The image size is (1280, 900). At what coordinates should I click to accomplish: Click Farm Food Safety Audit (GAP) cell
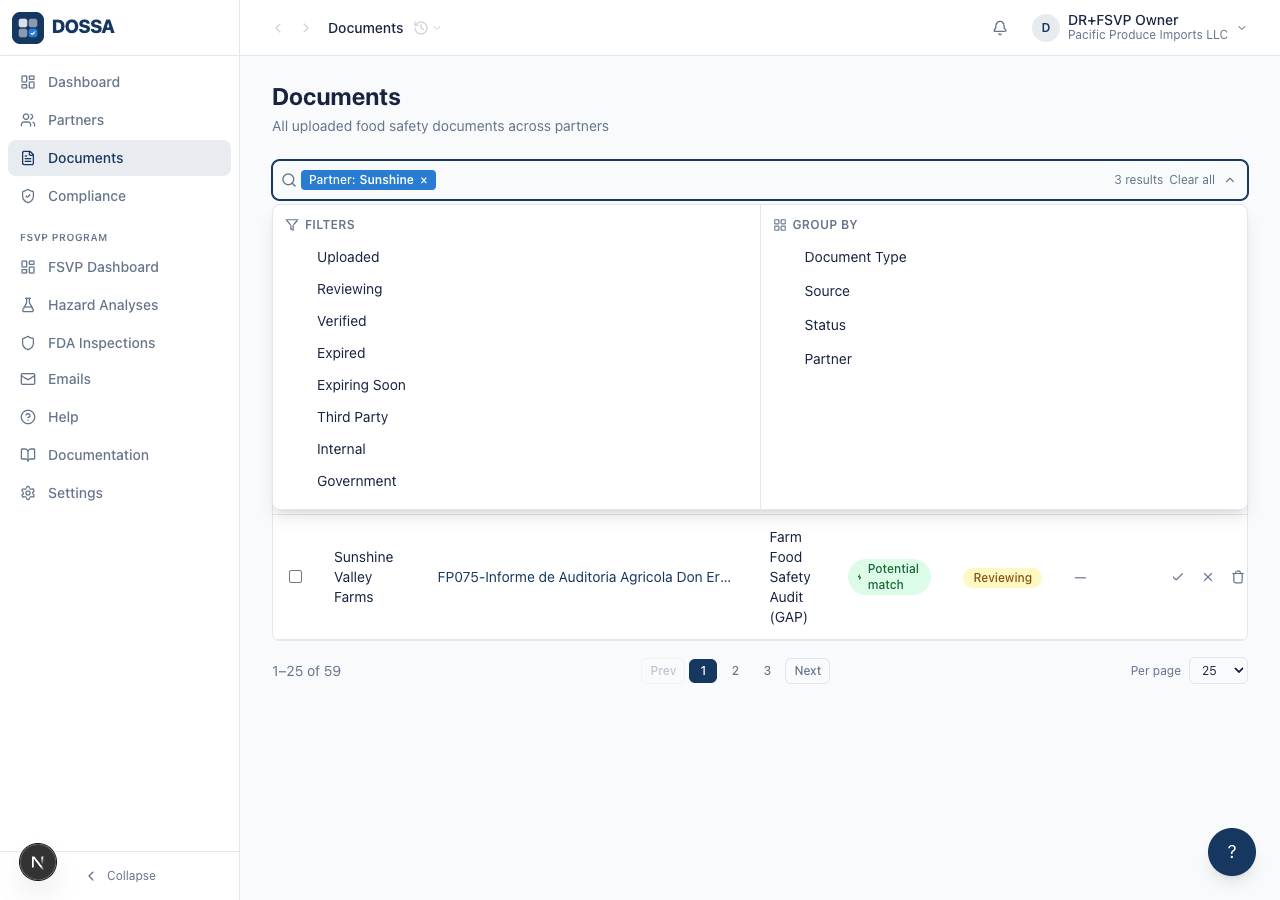(x=790, y=577)
